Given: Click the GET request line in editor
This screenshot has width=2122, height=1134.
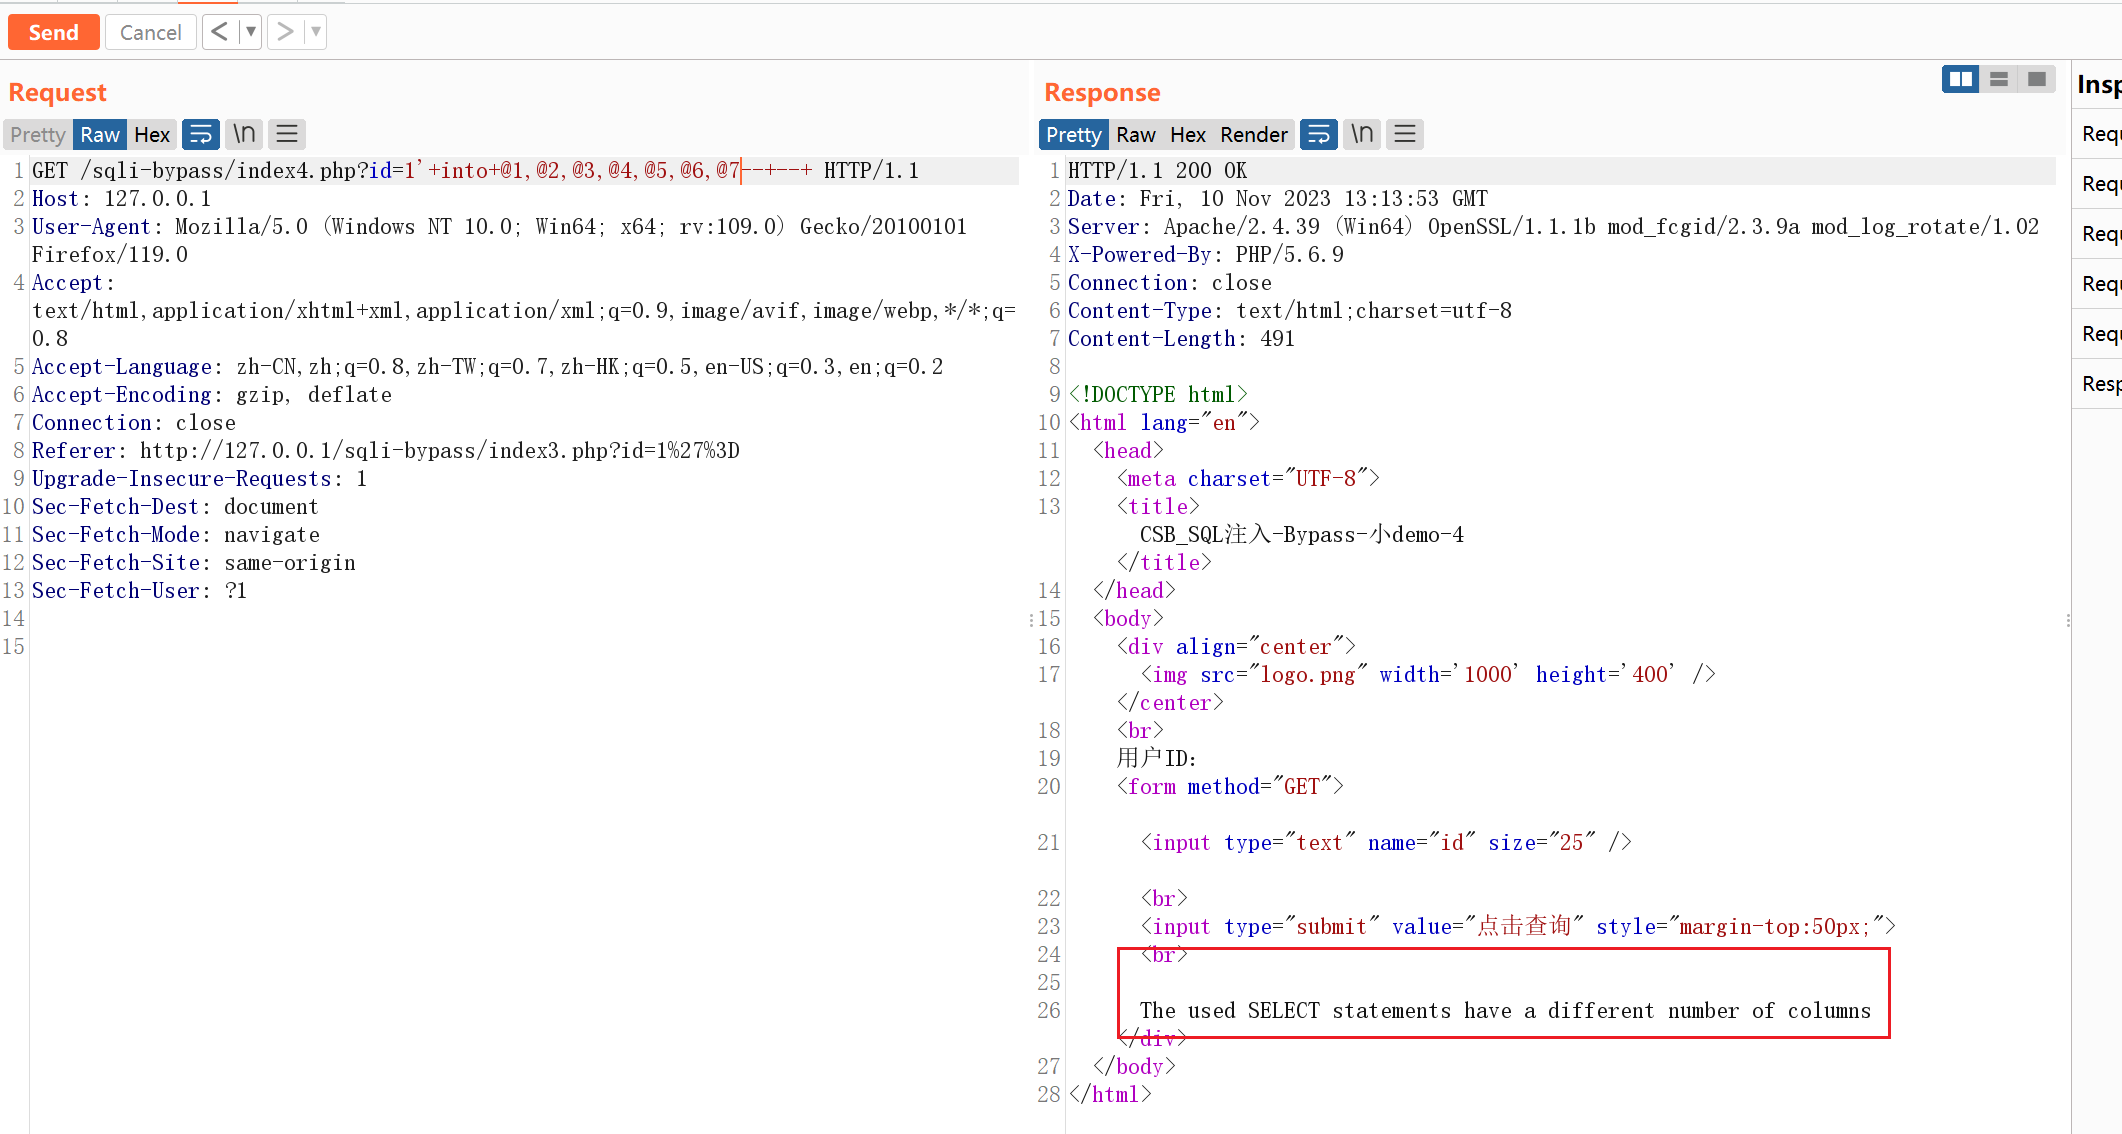Looking at the screenshot, I should click(x=475, y=171).
